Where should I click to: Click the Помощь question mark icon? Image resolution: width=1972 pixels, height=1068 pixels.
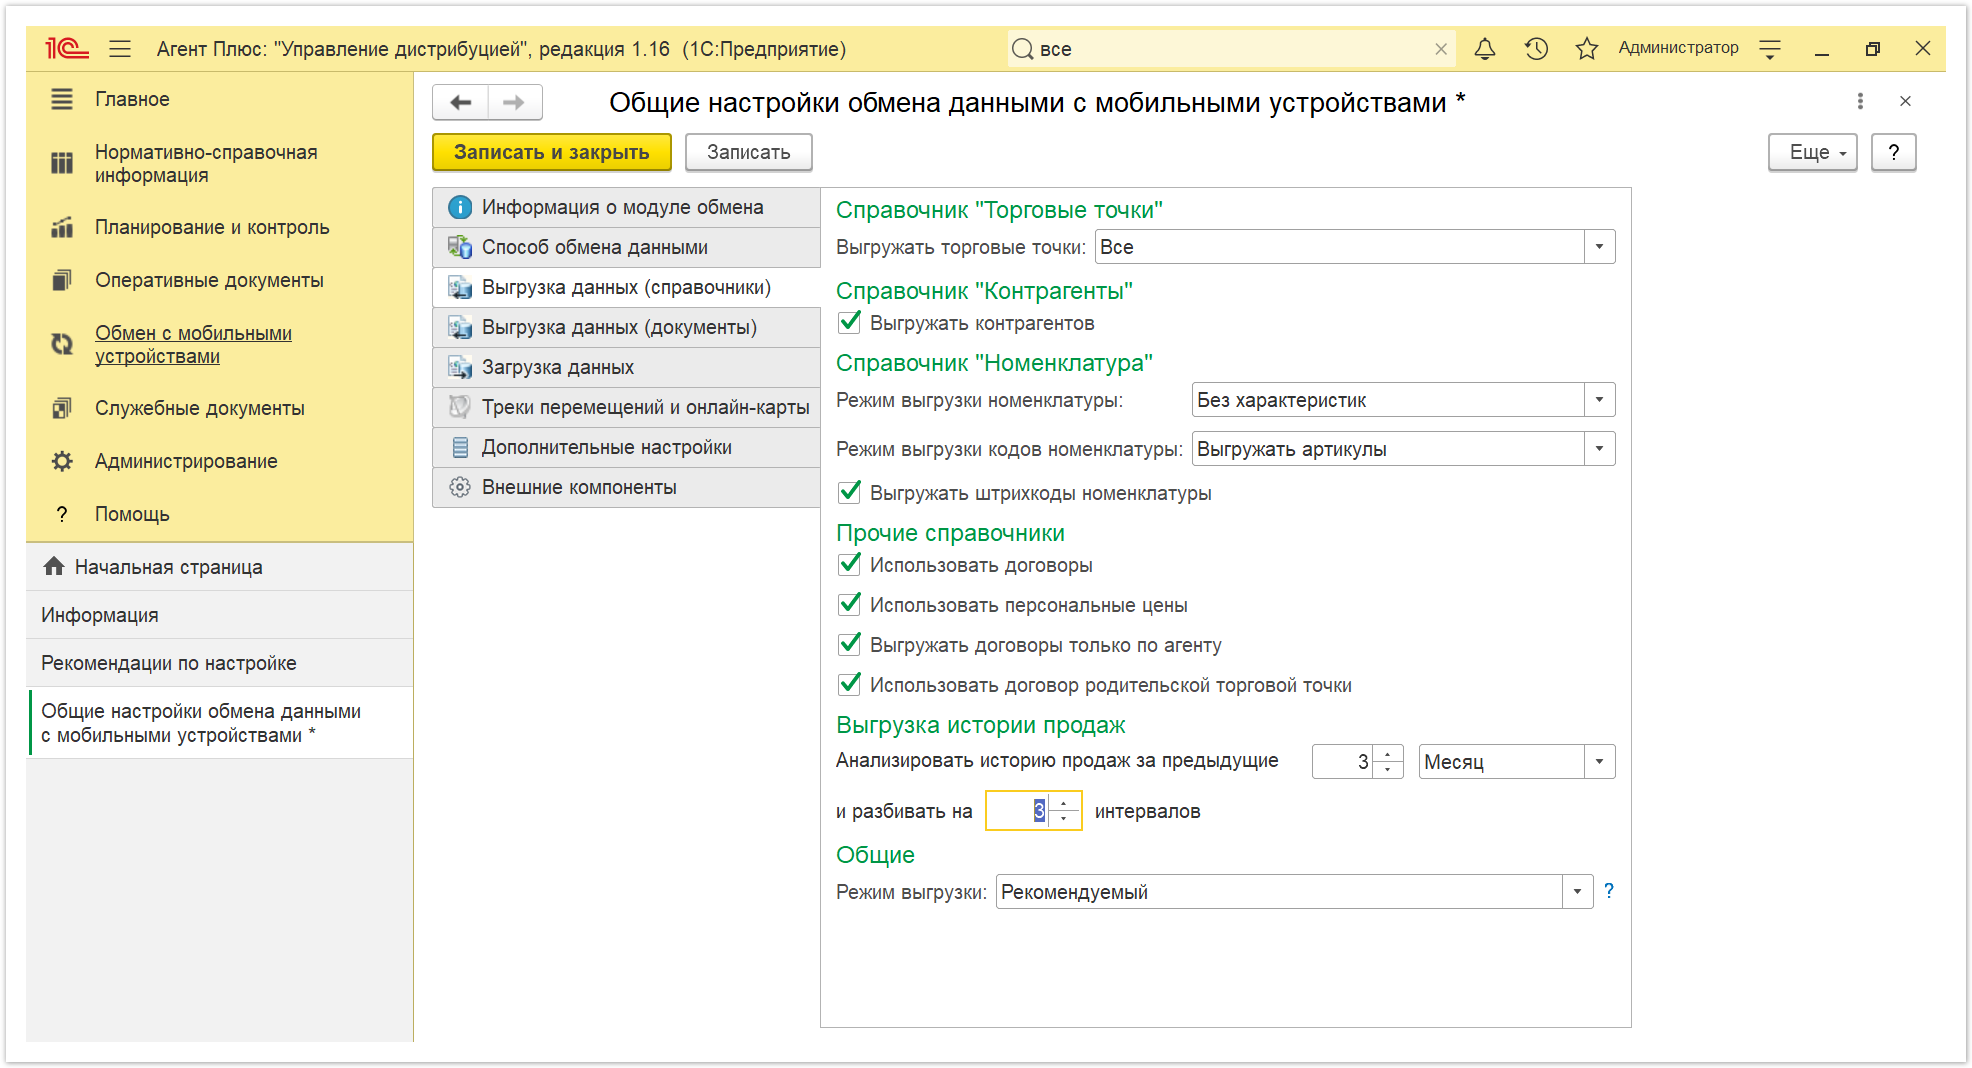coord(62,514)
